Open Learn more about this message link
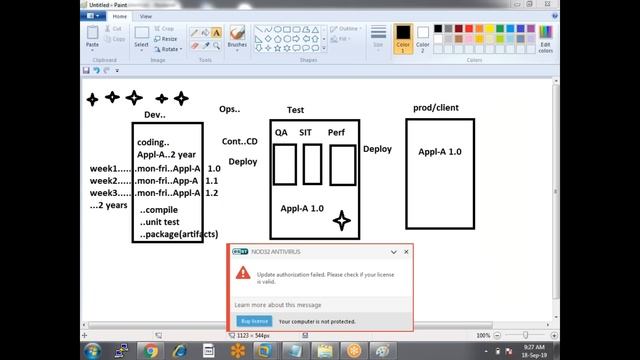Viewport: 640px width, 360px height. tap(278, 305)
